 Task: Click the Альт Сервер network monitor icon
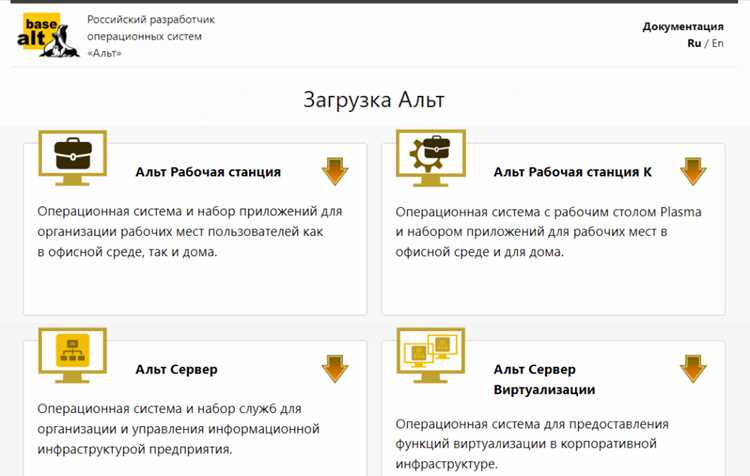coord(72,355)
